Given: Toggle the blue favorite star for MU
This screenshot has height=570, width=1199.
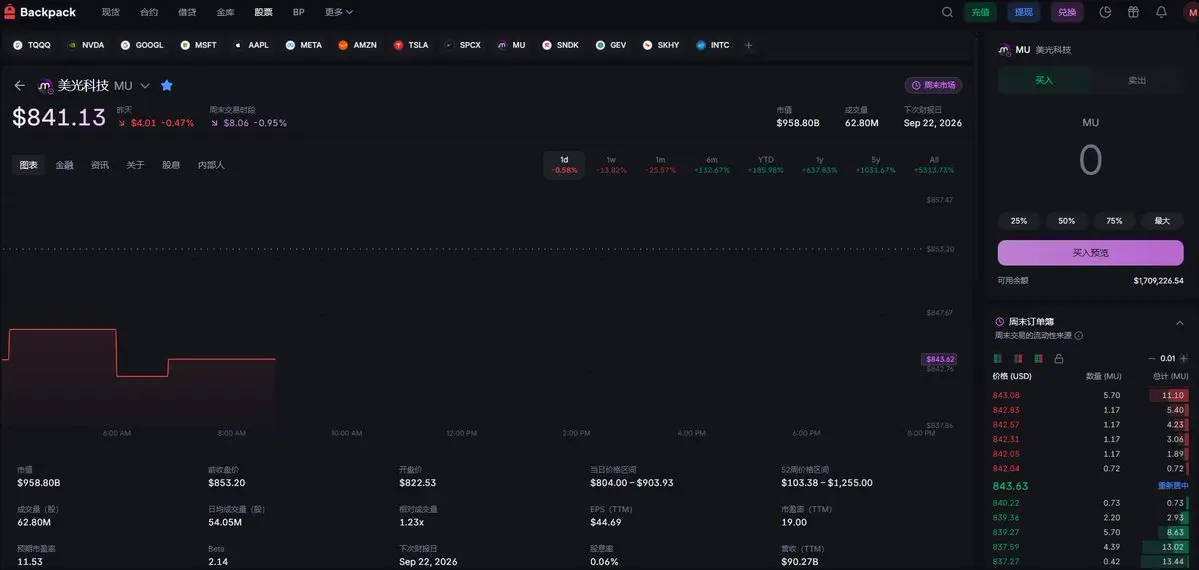Looking at the screenshot, I should (167, 86).
